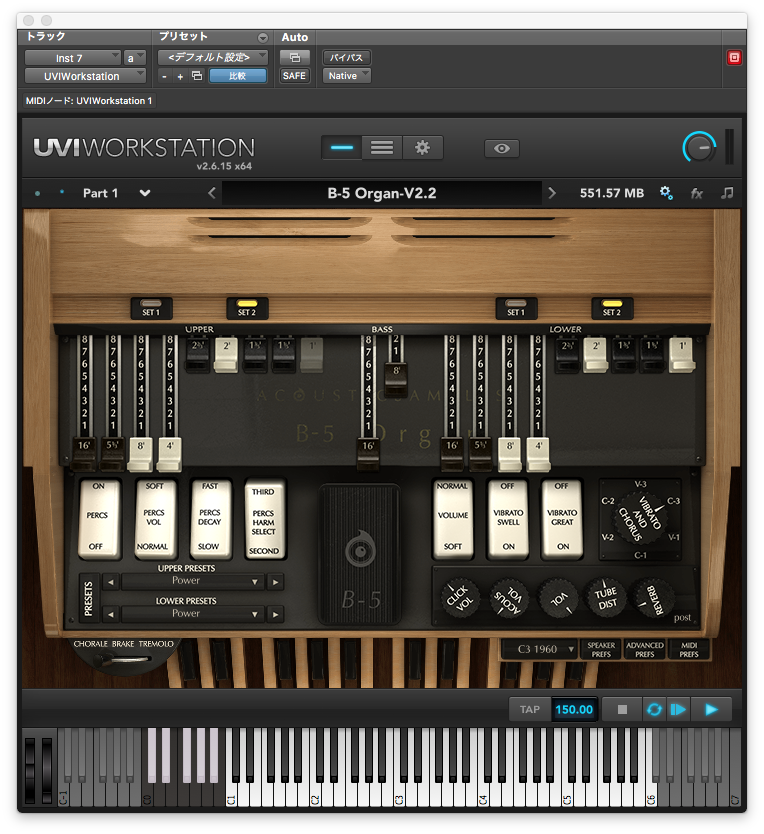Select lower manual SET 2 button
The image size is (764, 834).
pyautogui.click(x=612, y=308)
